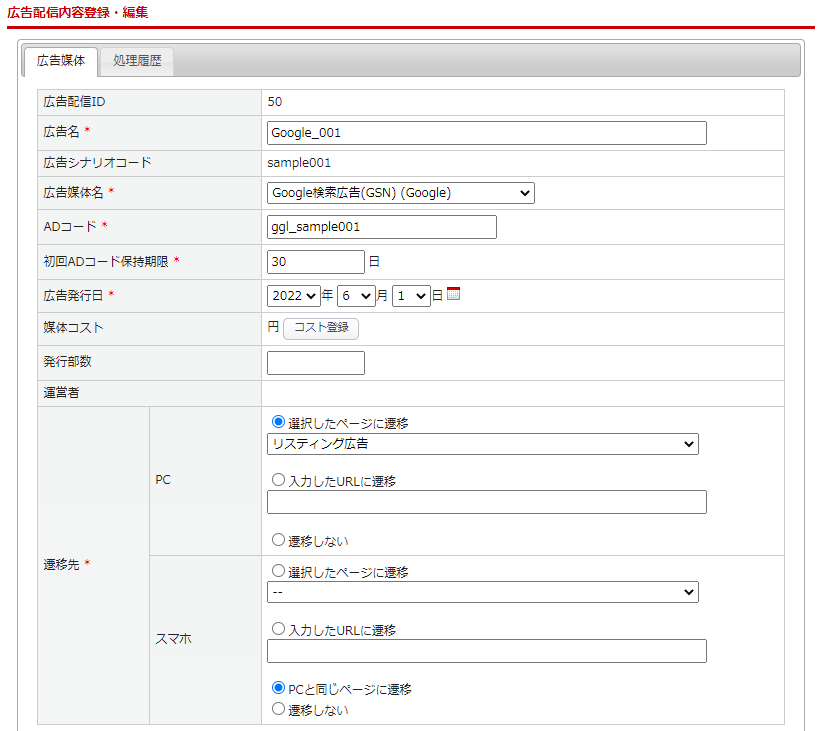
Task: Expand the year dropdown showing 2022
Action: click(293, 296)
